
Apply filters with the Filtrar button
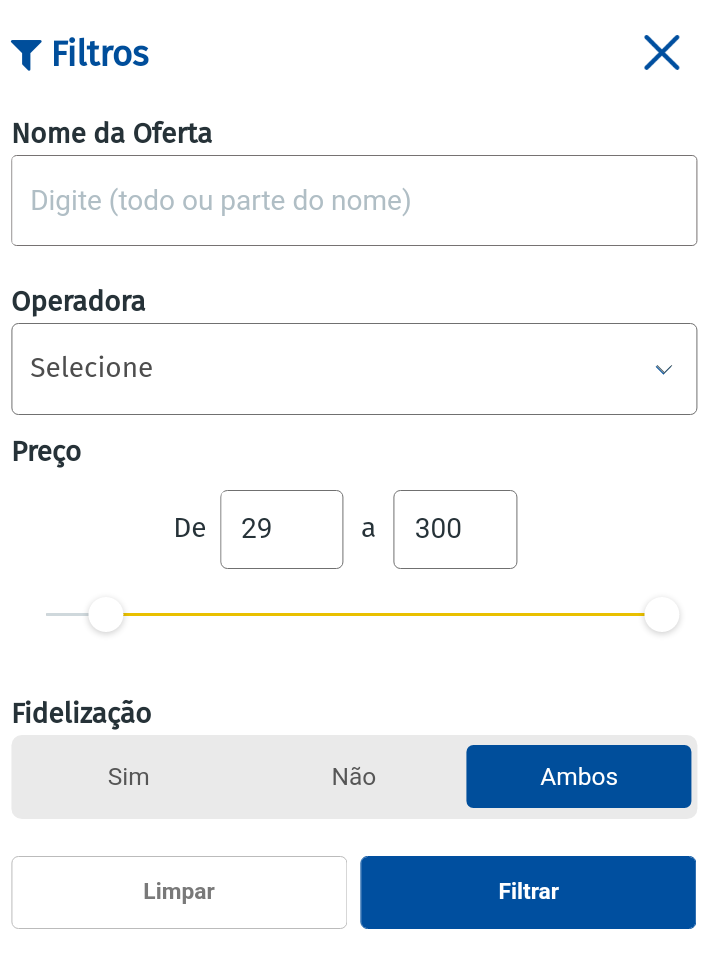528,892
